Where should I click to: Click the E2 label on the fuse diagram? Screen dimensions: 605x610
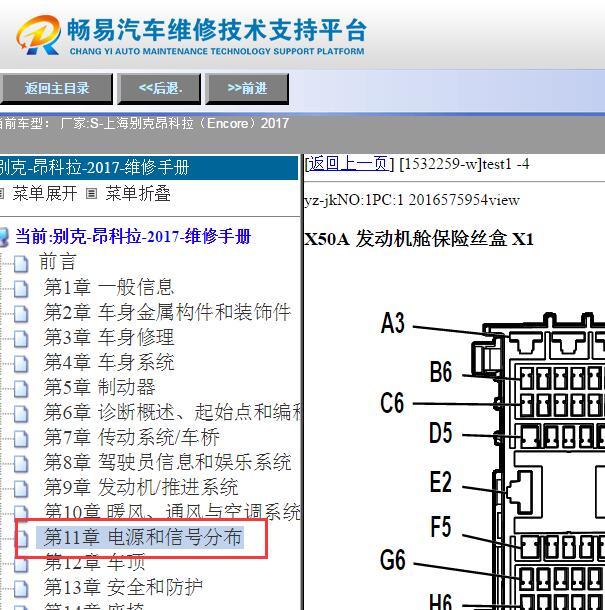(x=440, y=482)
